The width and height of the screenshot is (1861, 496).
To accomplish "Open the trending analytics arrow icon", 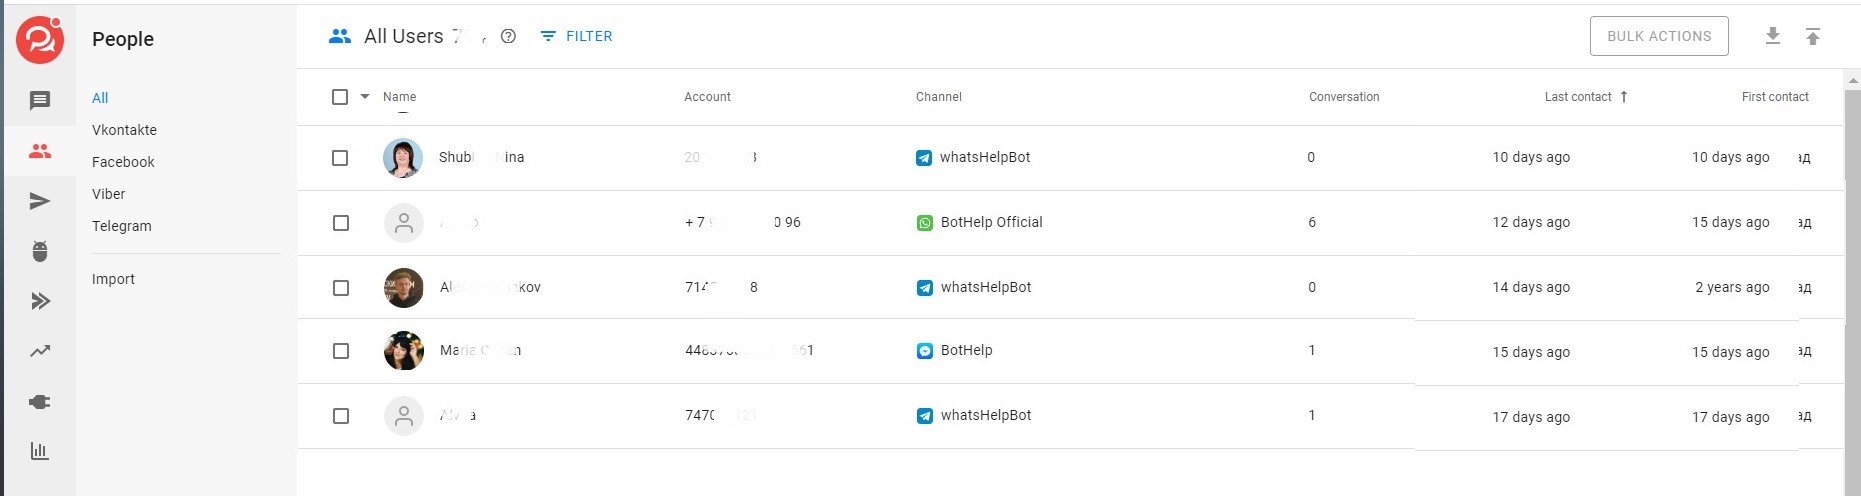I will [40, 351].
